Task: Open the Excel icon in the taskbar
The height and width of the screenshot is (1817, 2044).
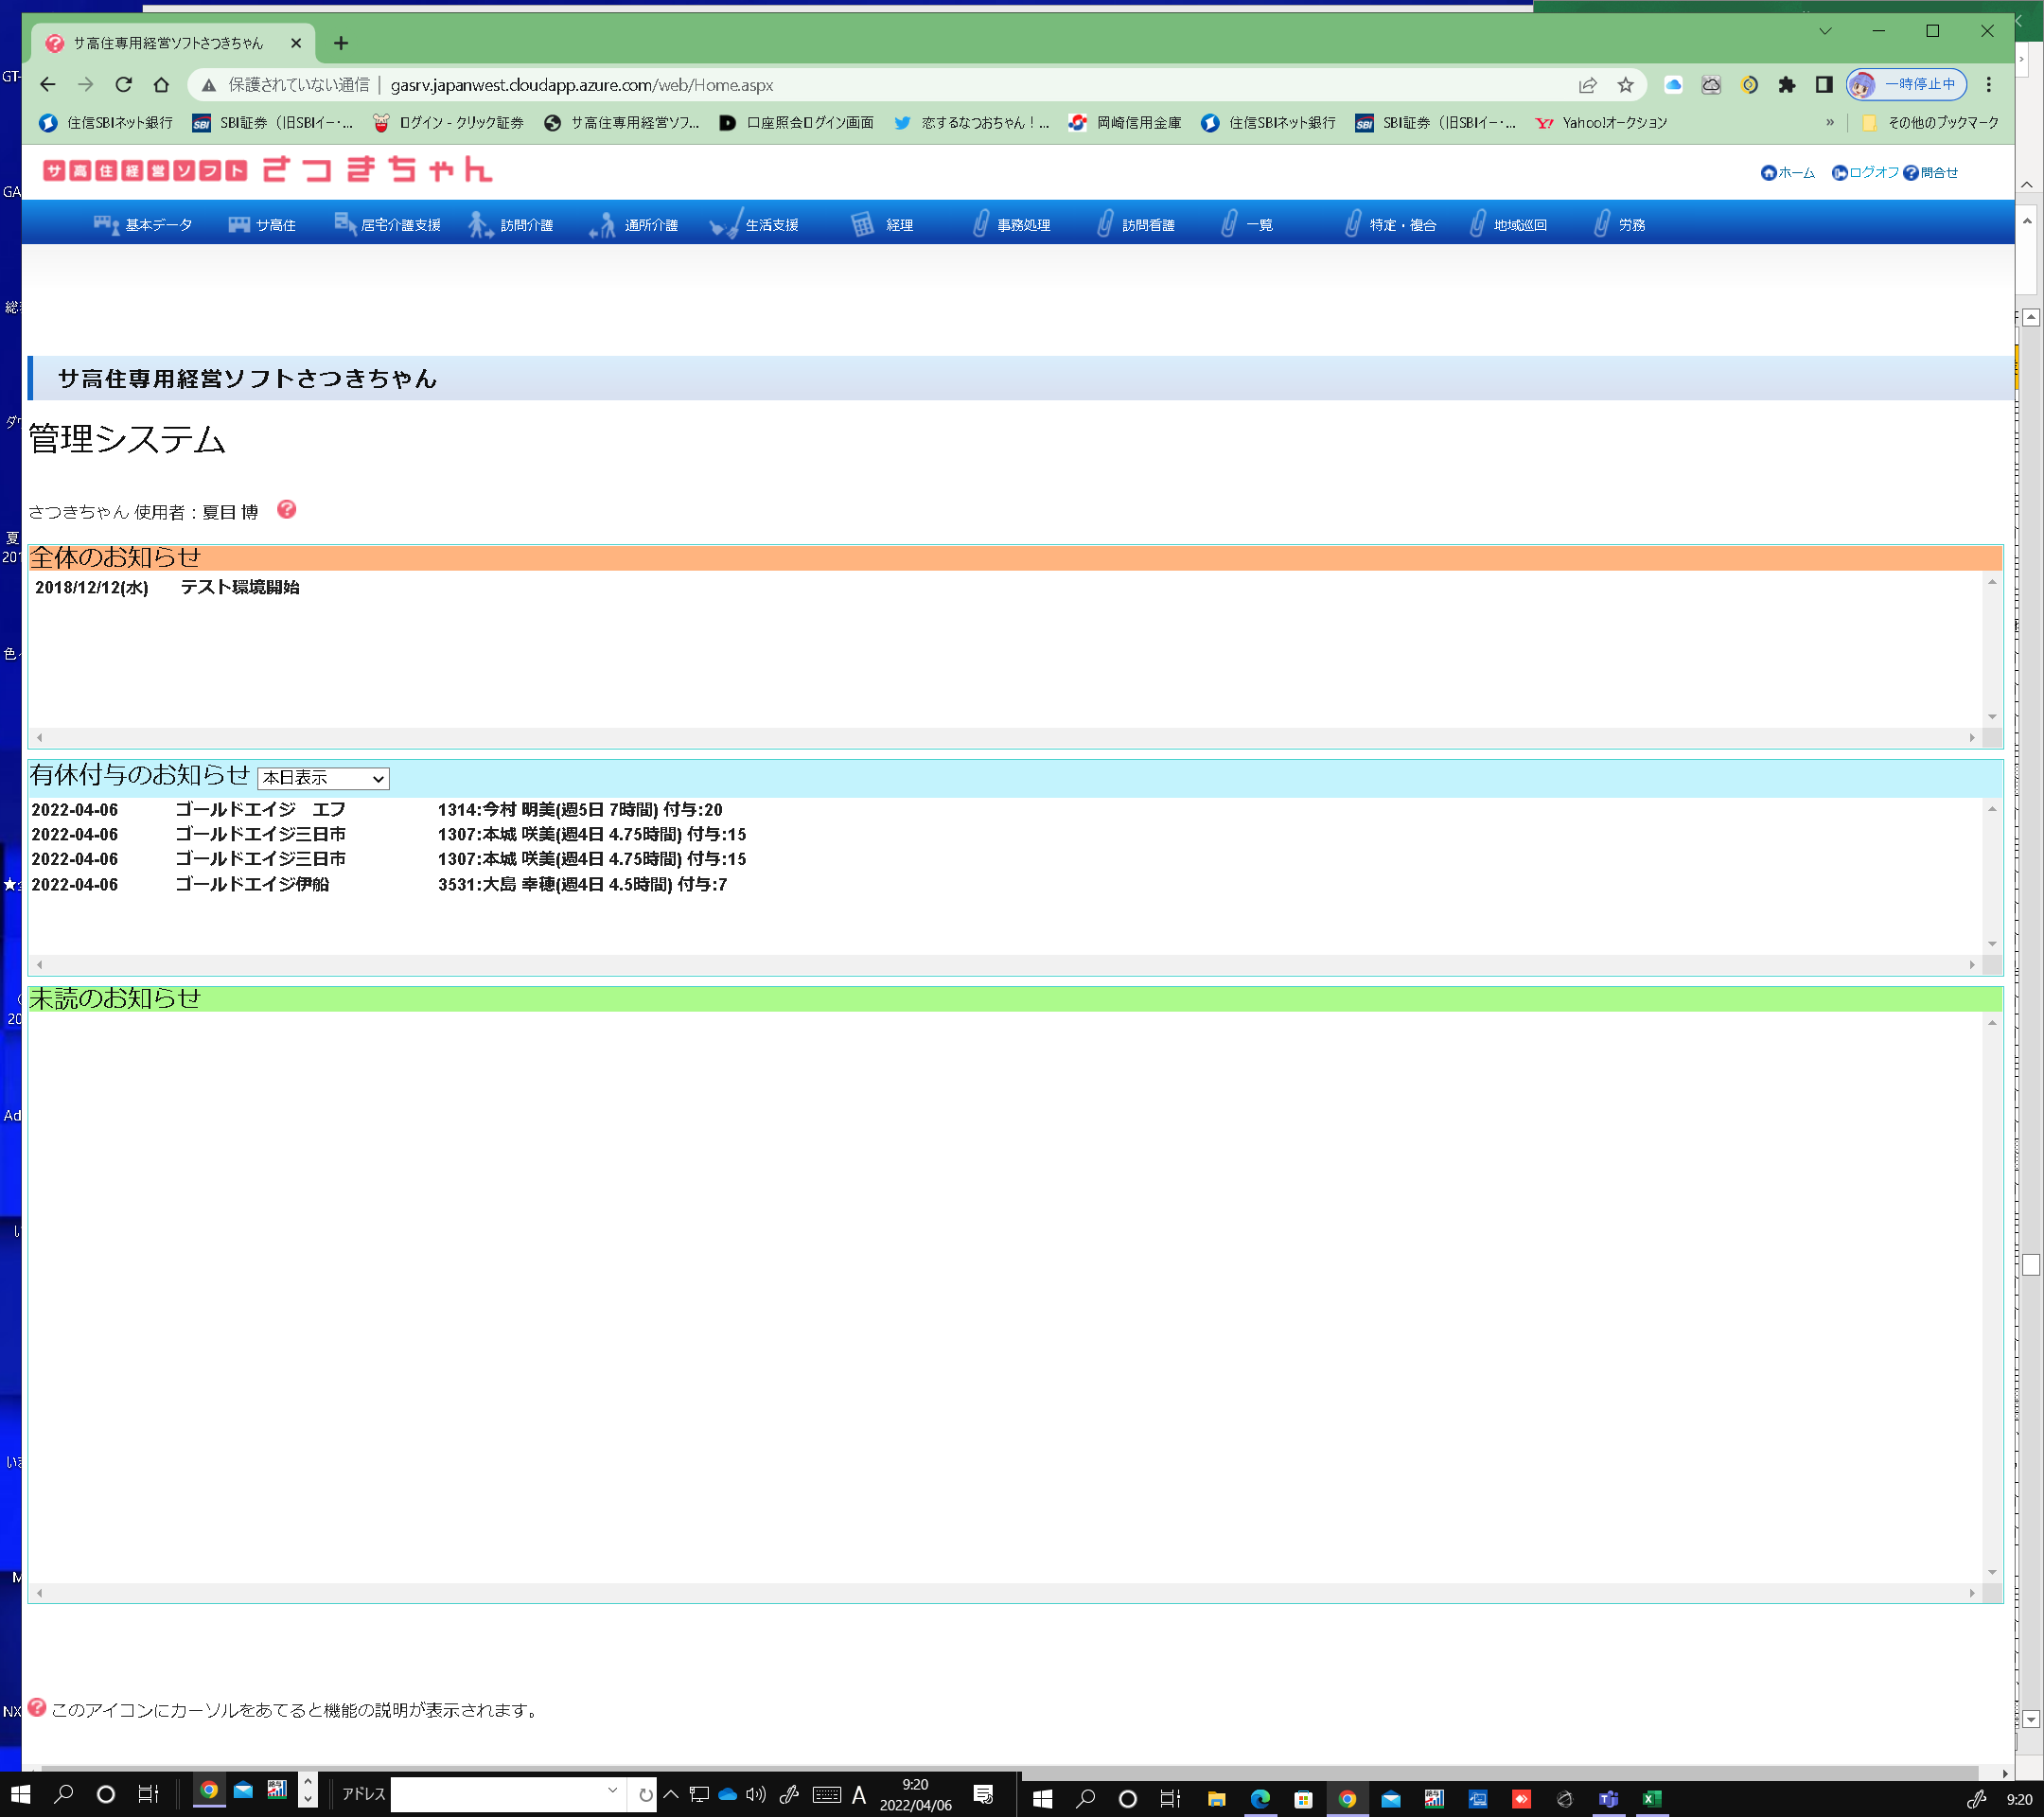Action: 1652,1799
